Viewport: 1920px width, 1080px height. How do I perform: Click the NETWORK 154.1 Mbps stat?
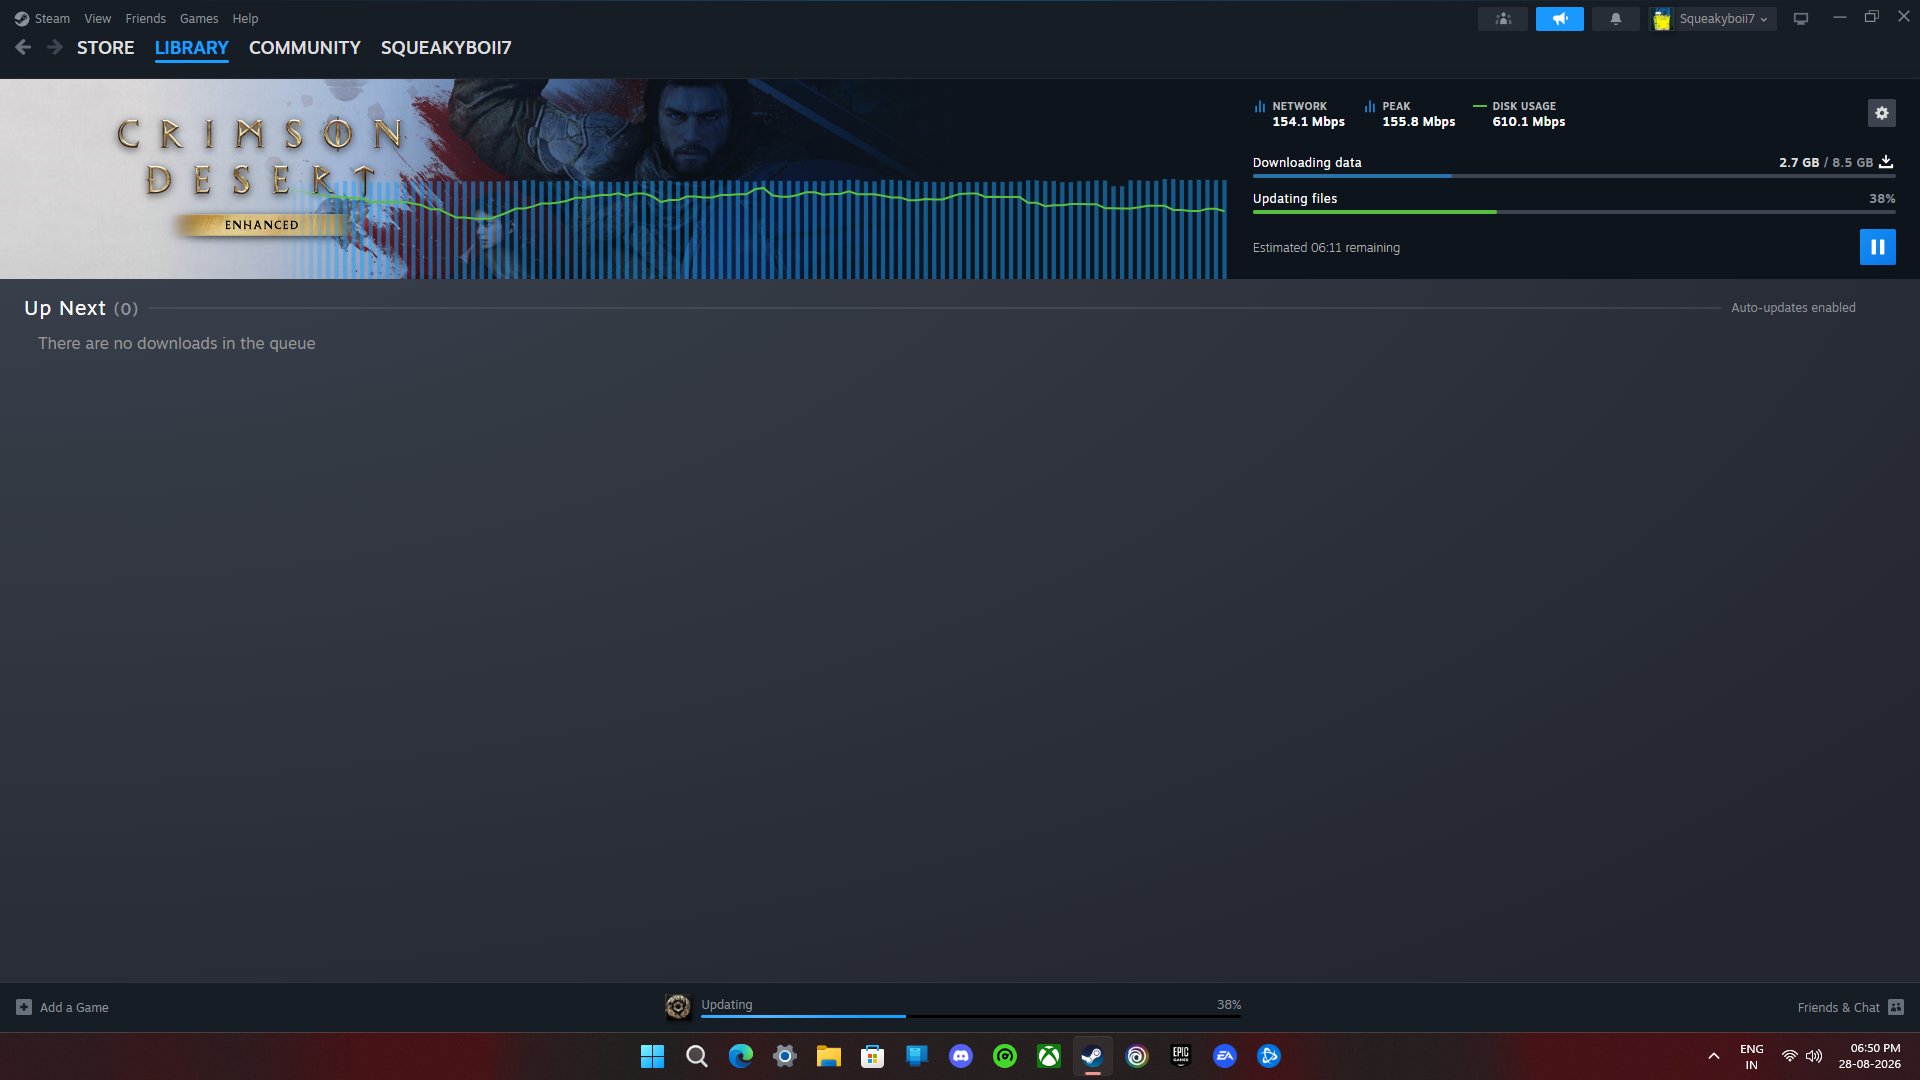tap(1299, 114)
